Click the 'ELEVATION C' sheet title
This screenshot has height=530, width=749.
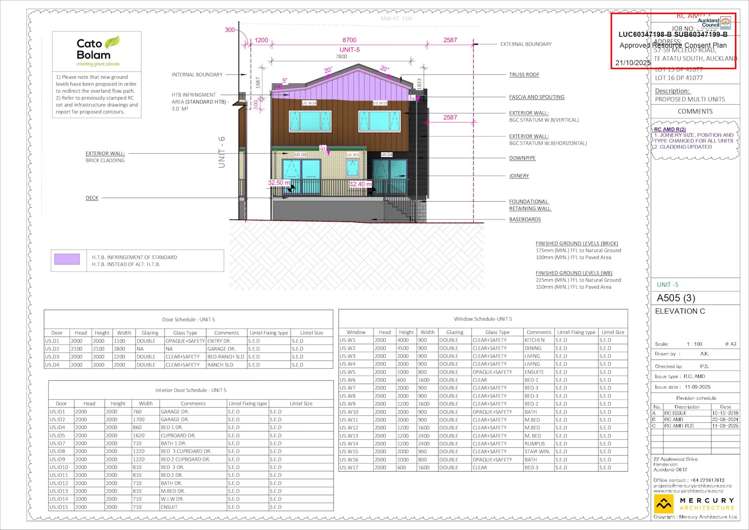680,311
